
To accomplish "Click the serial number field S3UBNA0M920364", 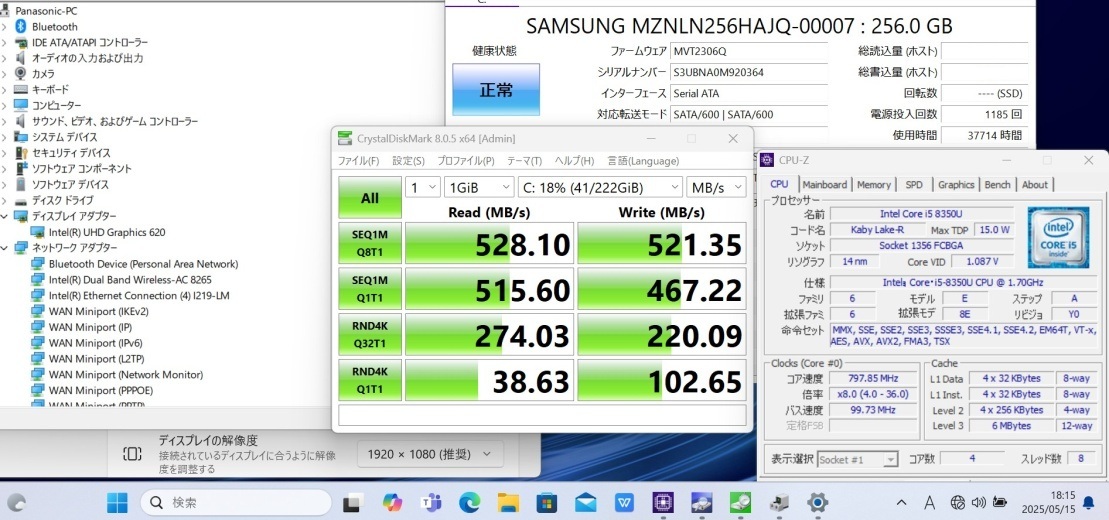I will click(x=749, y=72).
